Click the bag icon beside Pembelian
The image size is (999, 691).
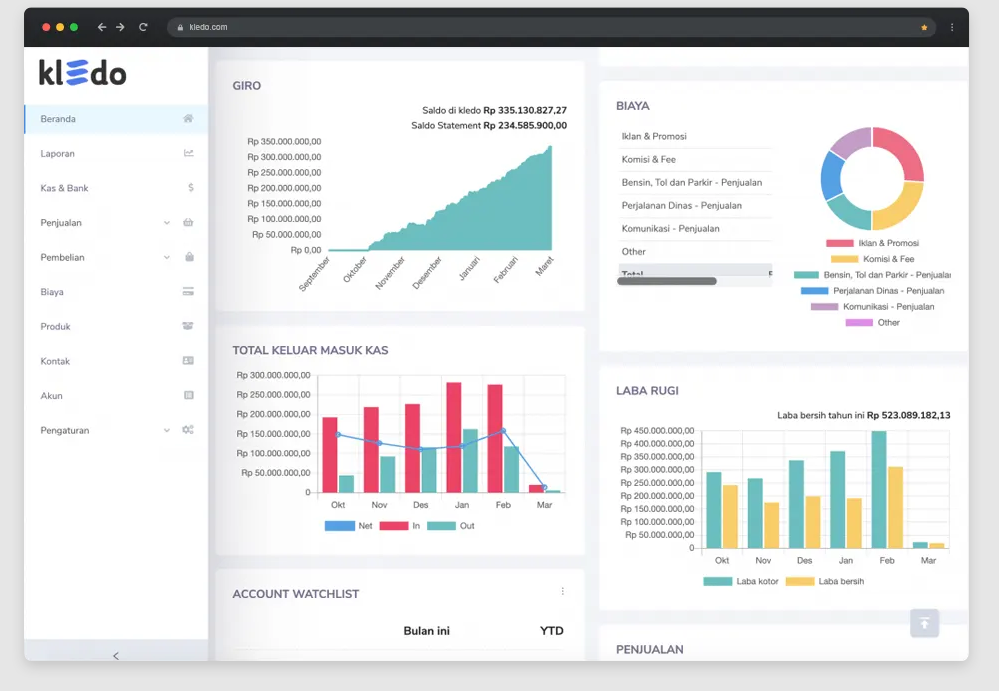tap(189, 257)
